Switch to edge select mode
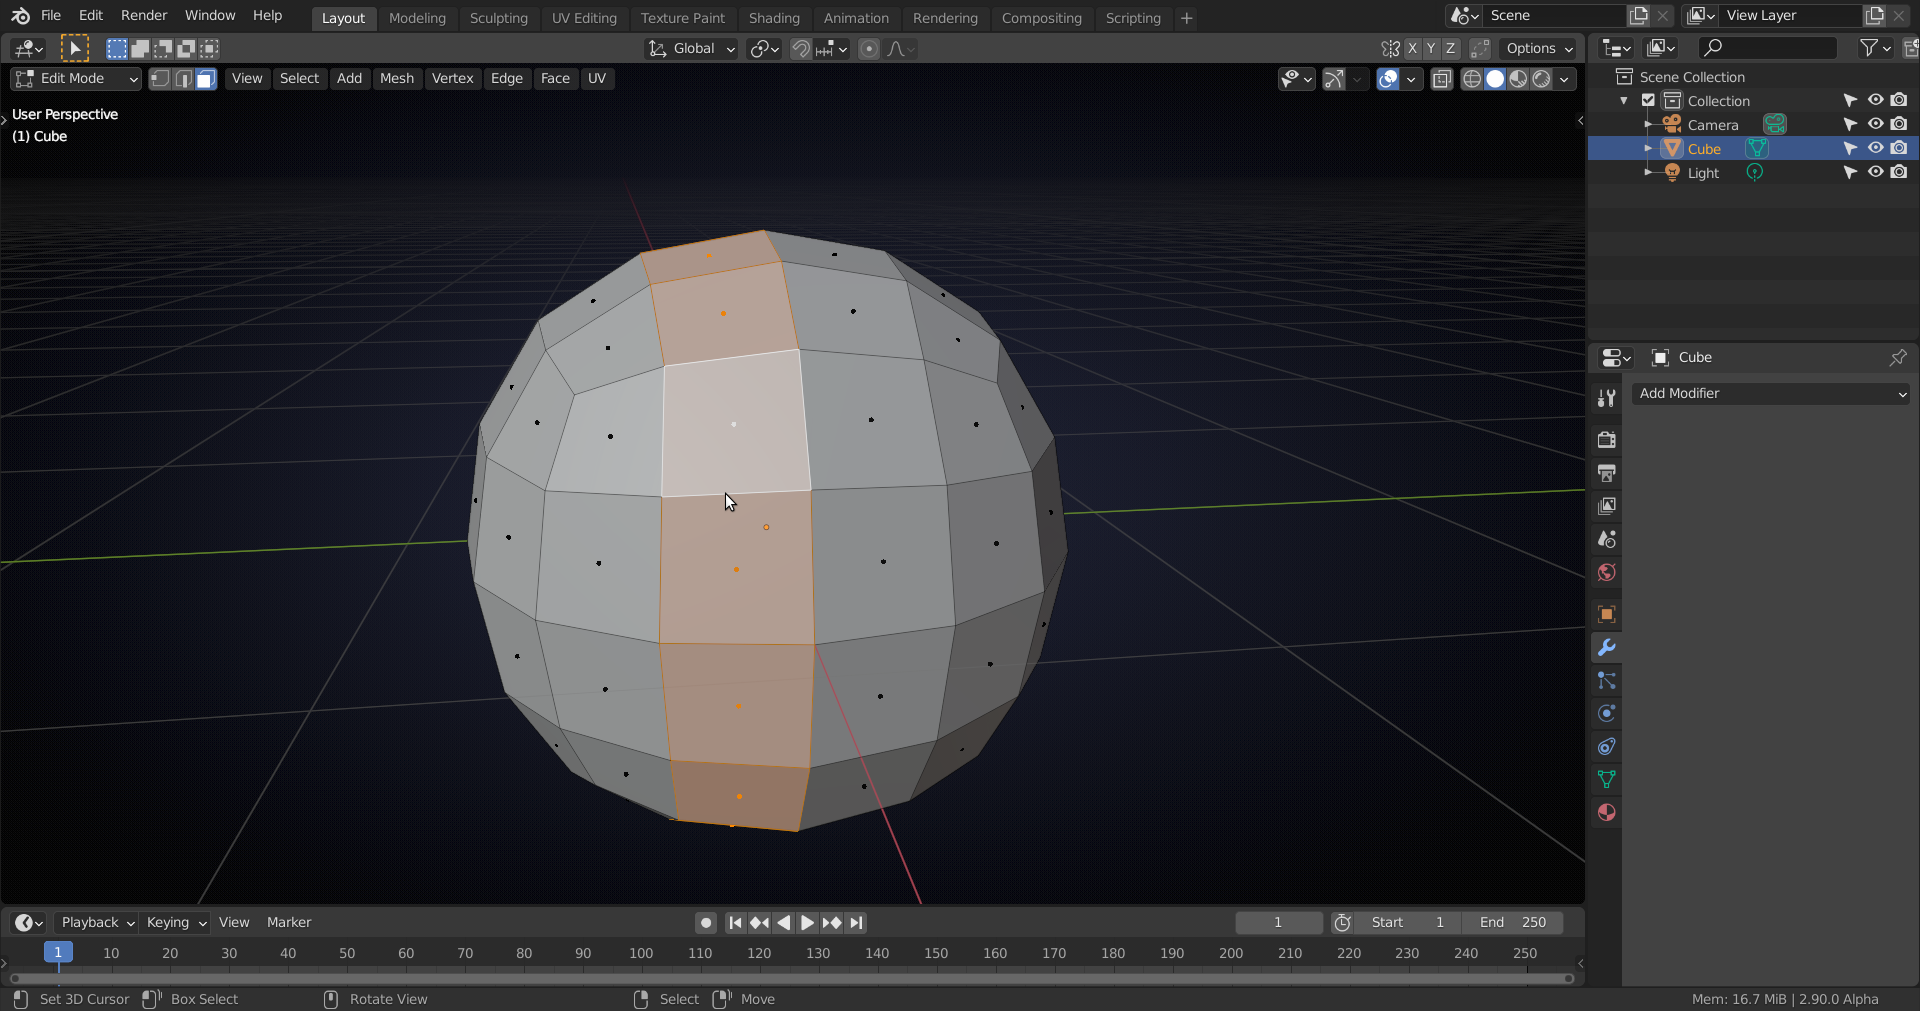Image resolution: width=1920 pixels, height=1011 pixels. pos(183,79)
